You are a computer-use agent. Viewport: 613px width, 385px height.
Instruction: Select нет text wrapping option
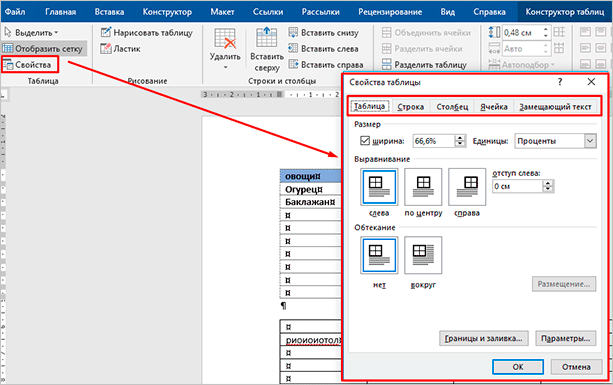tap(379, 255)
